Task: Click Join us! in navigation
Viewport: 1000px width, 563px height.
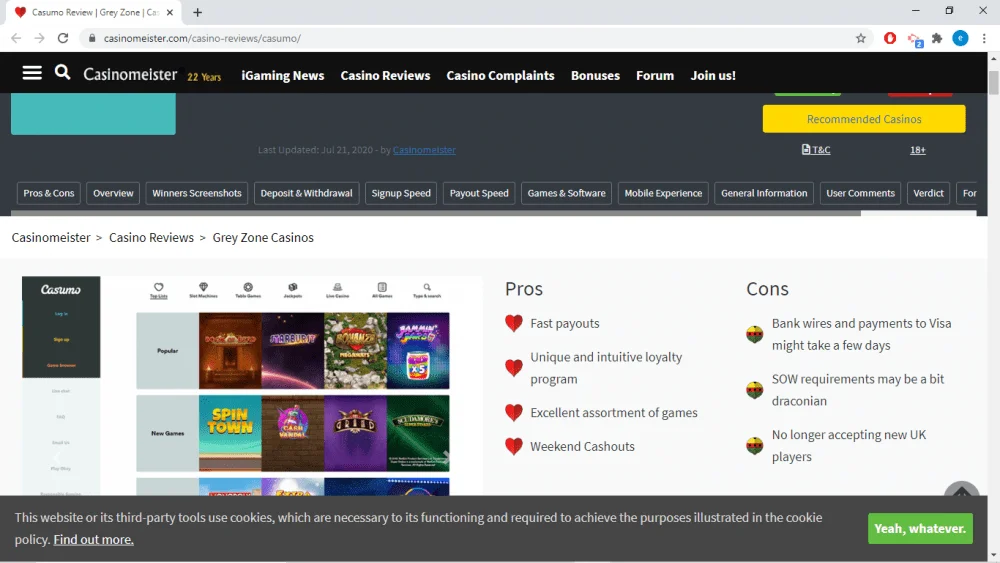Action: (x=713, y=75)
